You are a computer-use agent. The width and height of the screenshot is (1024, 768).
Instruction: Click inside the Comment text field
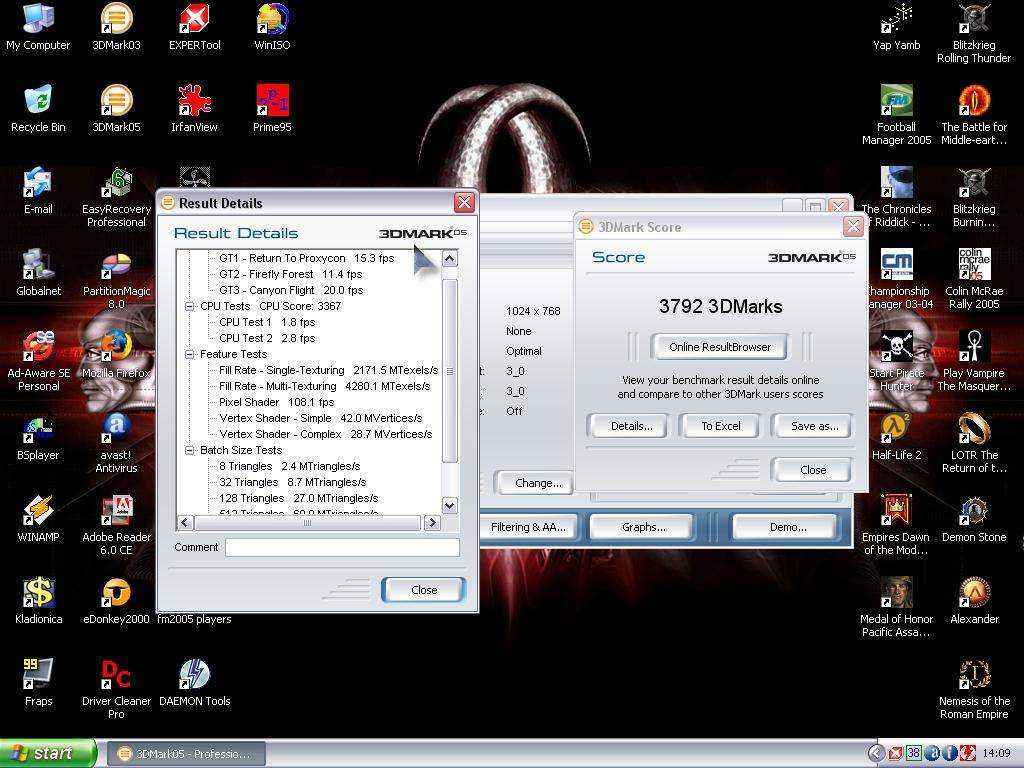(x=342, y=547)
